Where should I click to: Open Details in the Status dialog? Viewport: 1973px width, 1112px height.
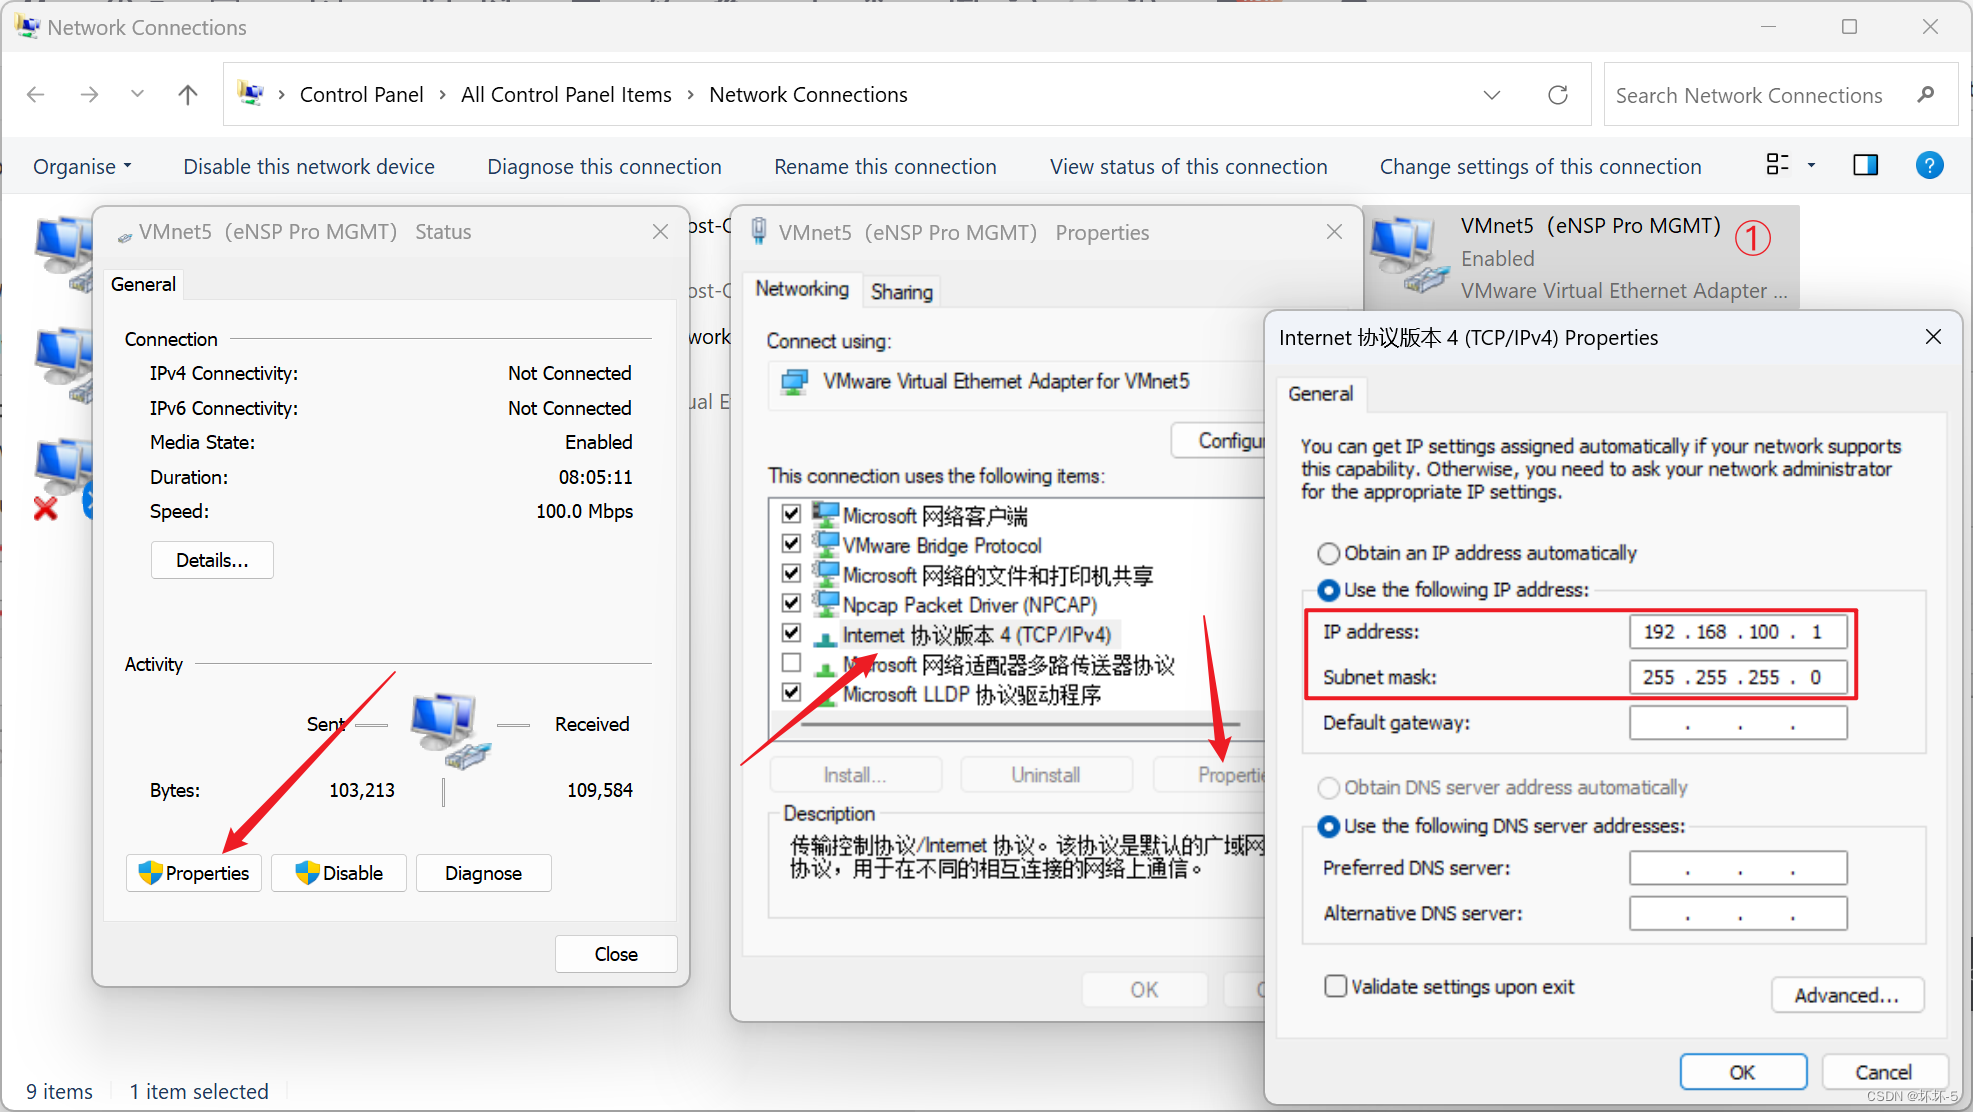(212, 560)
